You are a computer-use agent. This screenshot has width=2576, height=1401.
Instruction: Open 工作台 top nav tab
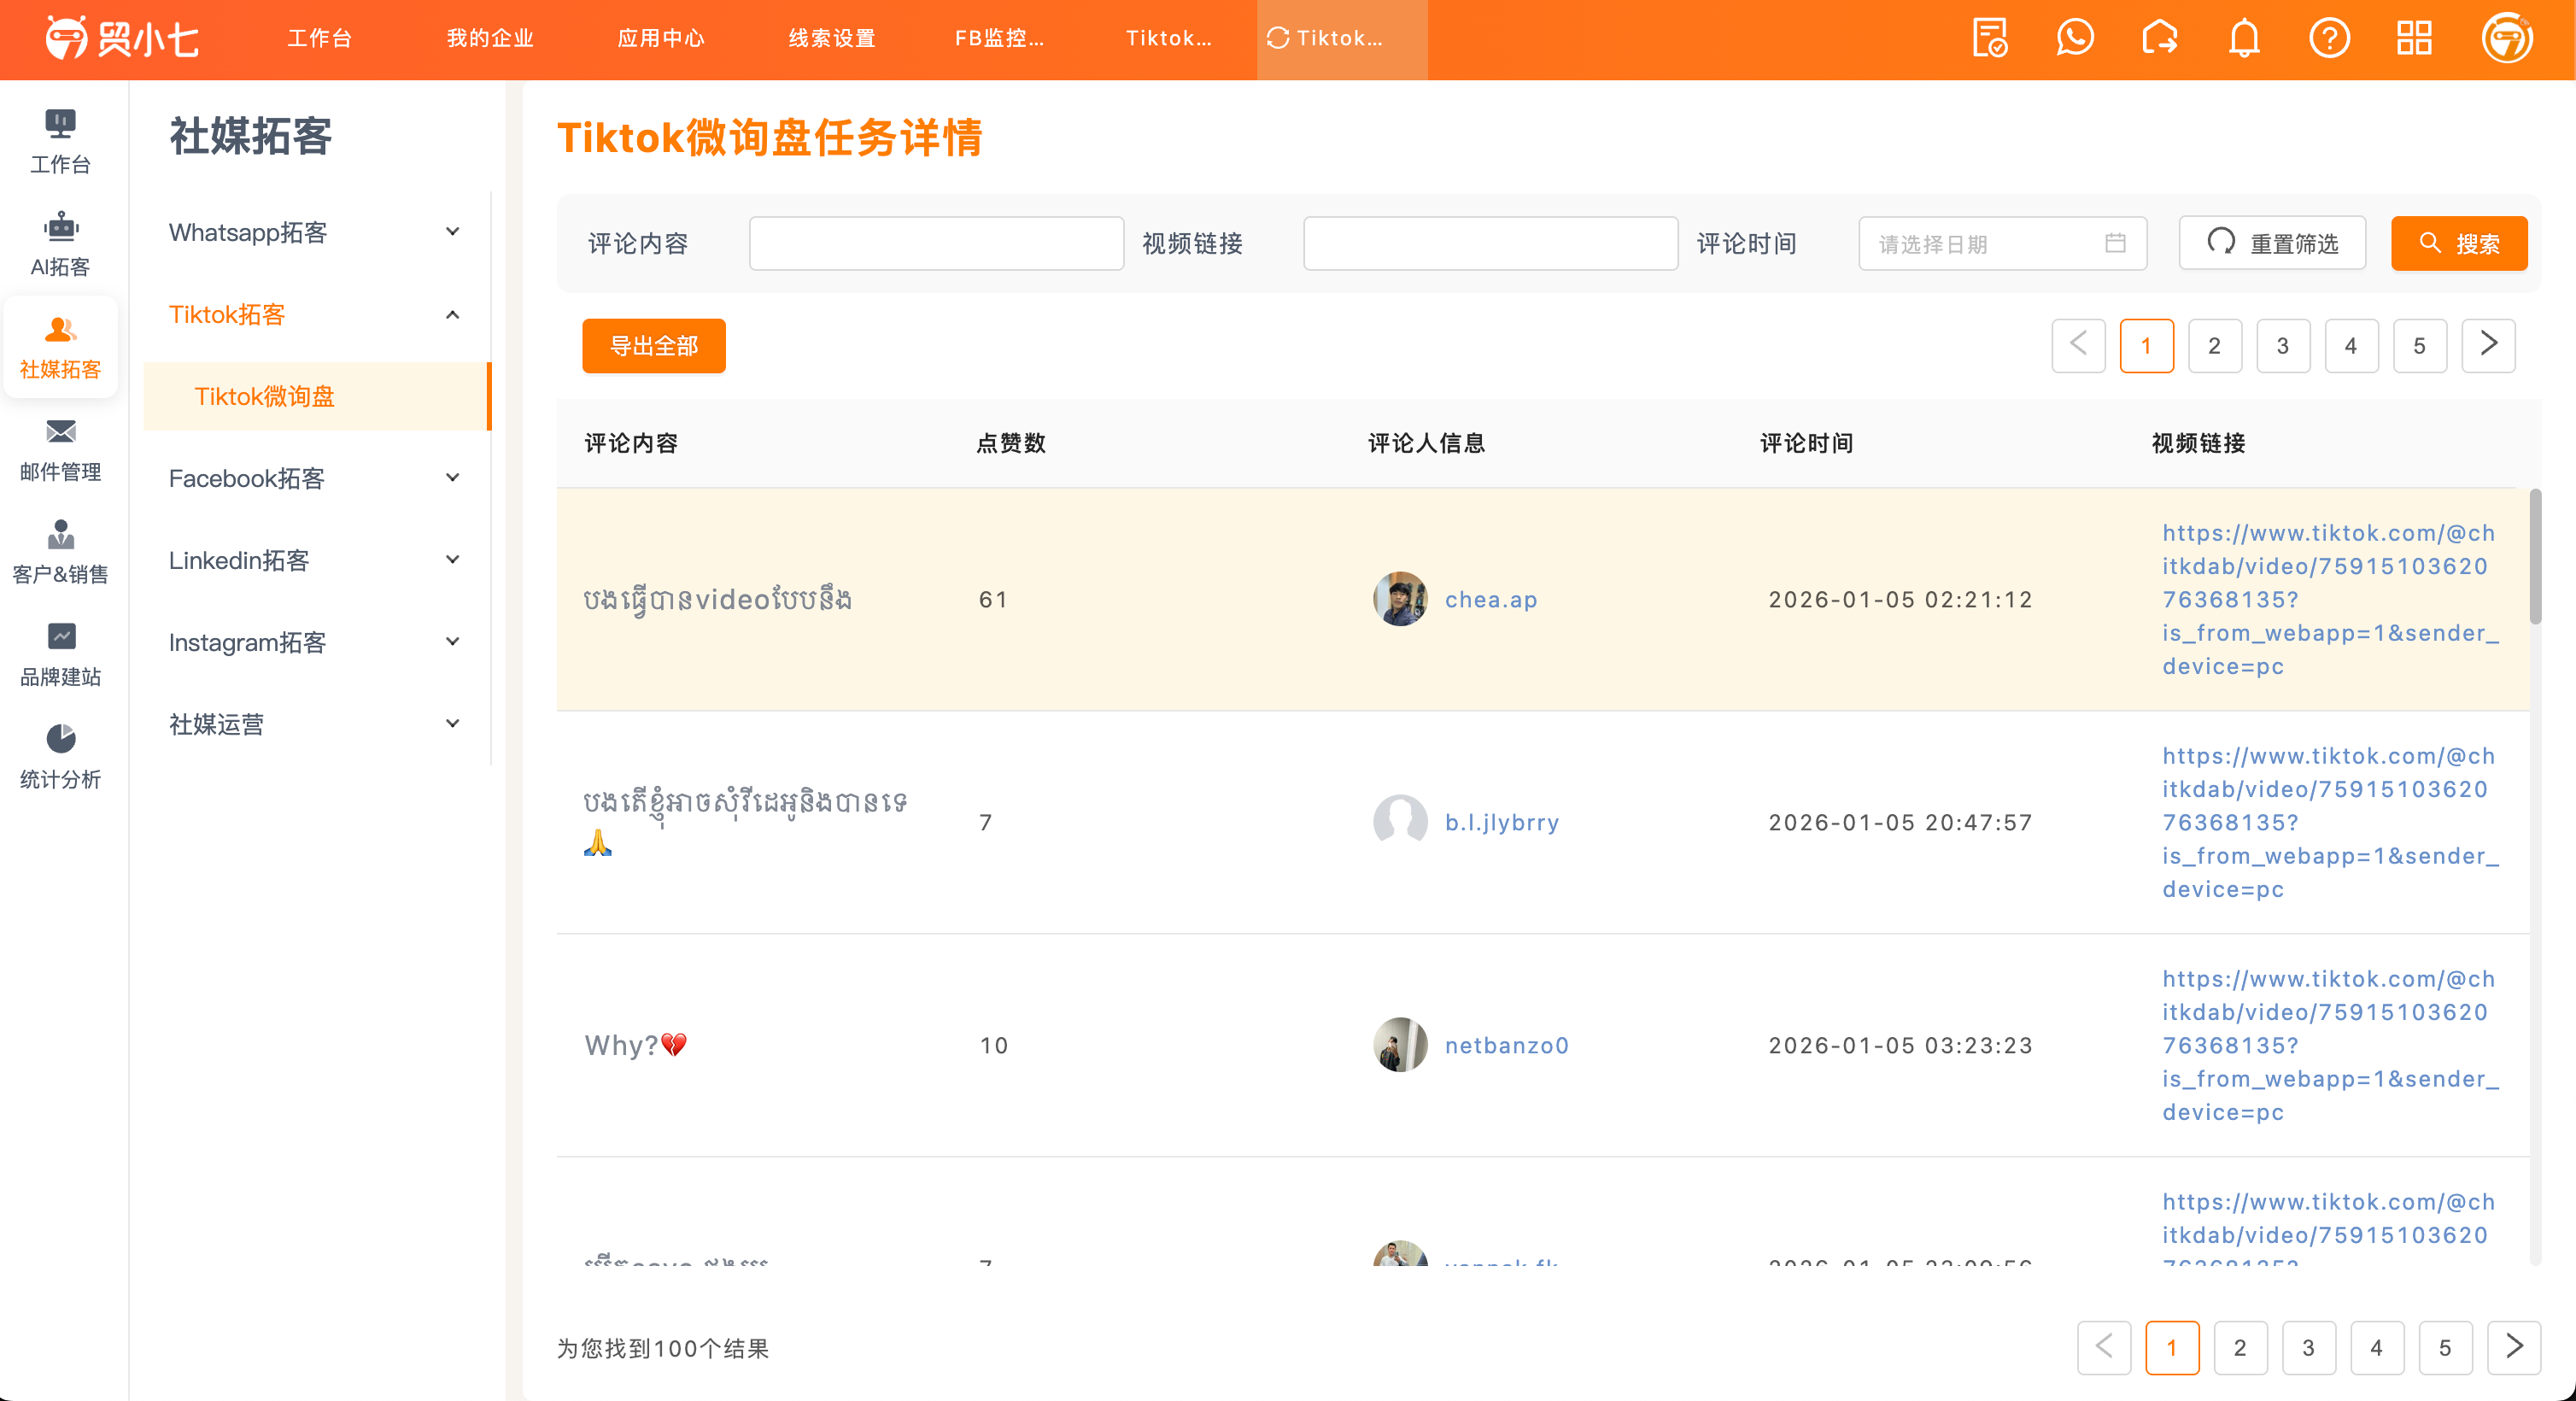click(320, 39)
